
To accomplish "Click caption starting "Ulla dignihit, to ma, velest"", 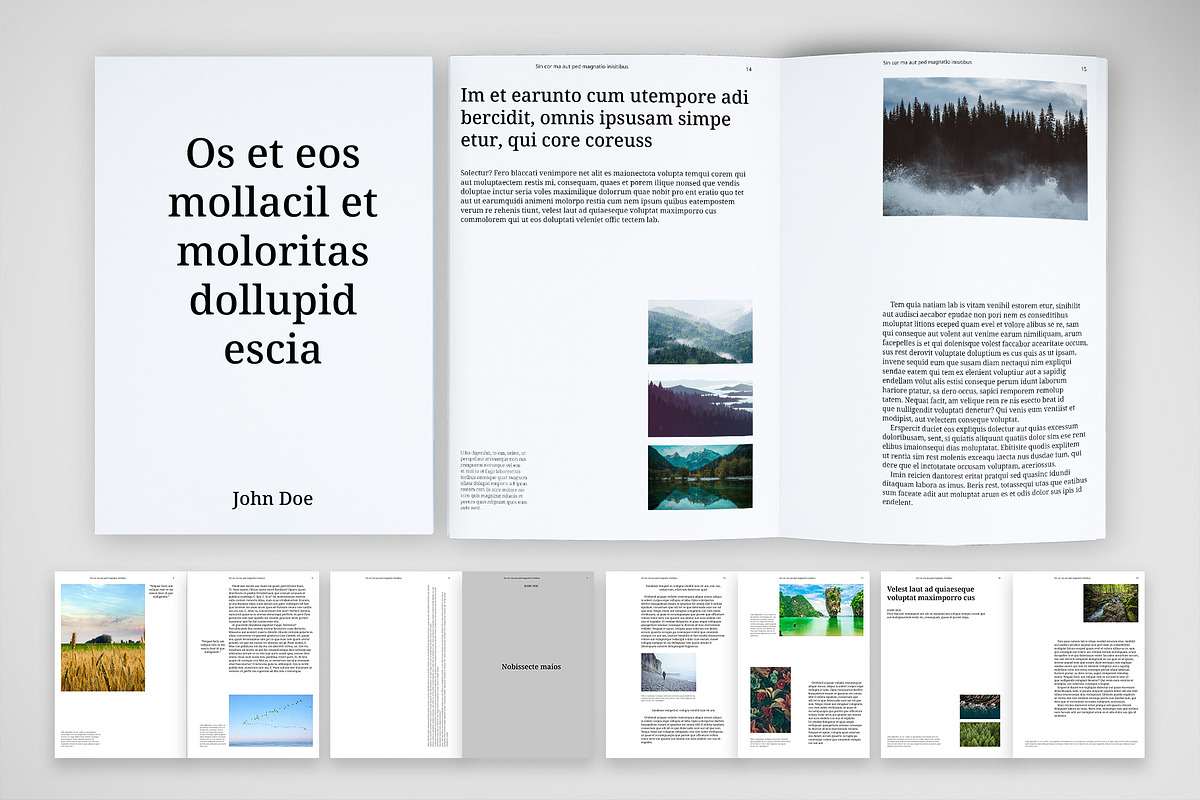I will (493, 480).
